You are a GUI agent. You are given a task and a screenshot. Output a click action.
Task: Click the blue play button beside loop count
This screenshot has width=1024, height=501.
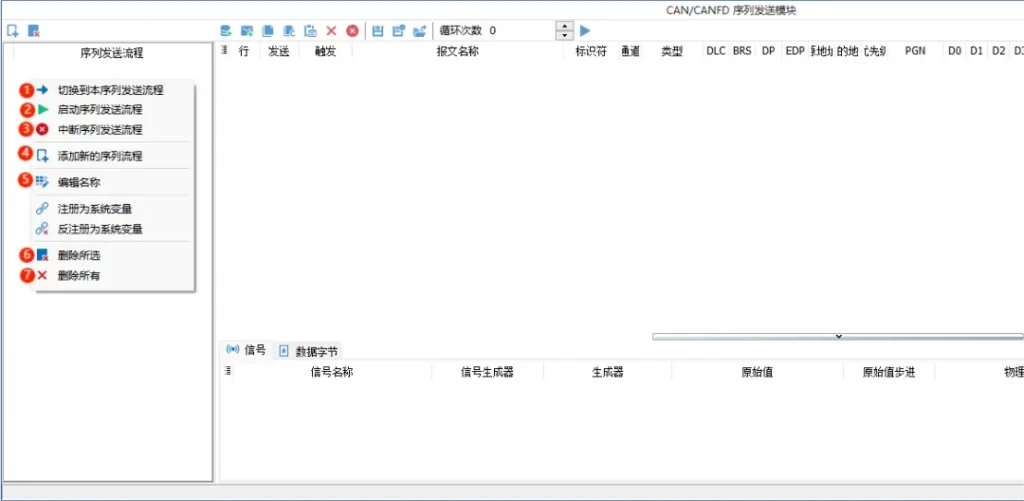(585, 31)
